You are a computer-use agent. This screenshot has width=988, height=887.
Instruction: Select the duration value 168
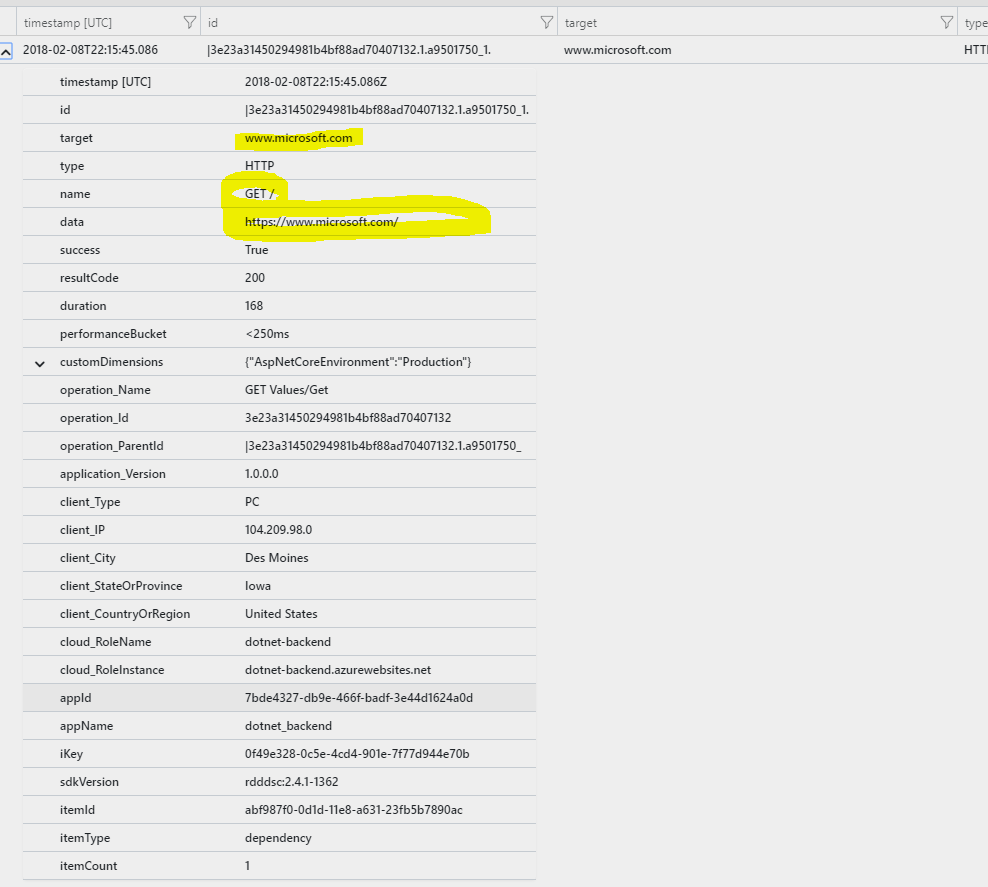pyautogui.click(x=254, y=305)
